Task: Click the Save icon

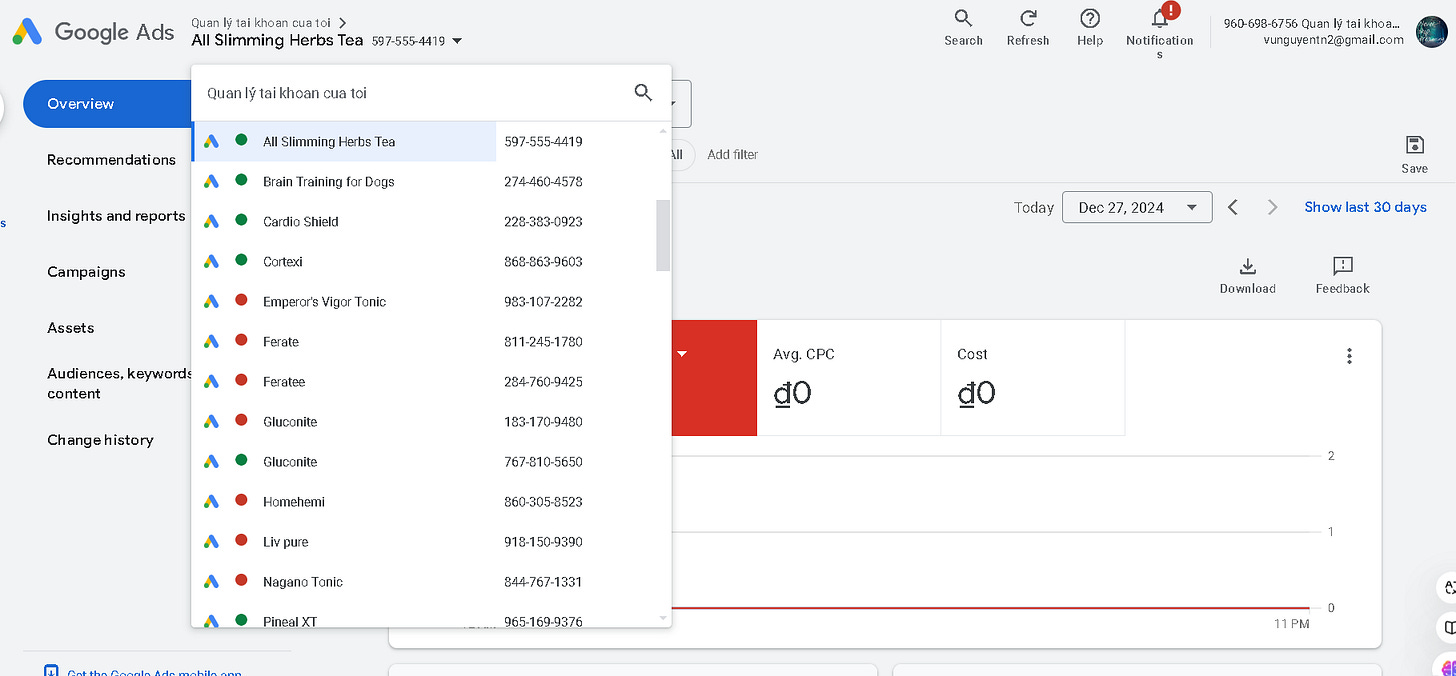Action: tap(1414, 145)
